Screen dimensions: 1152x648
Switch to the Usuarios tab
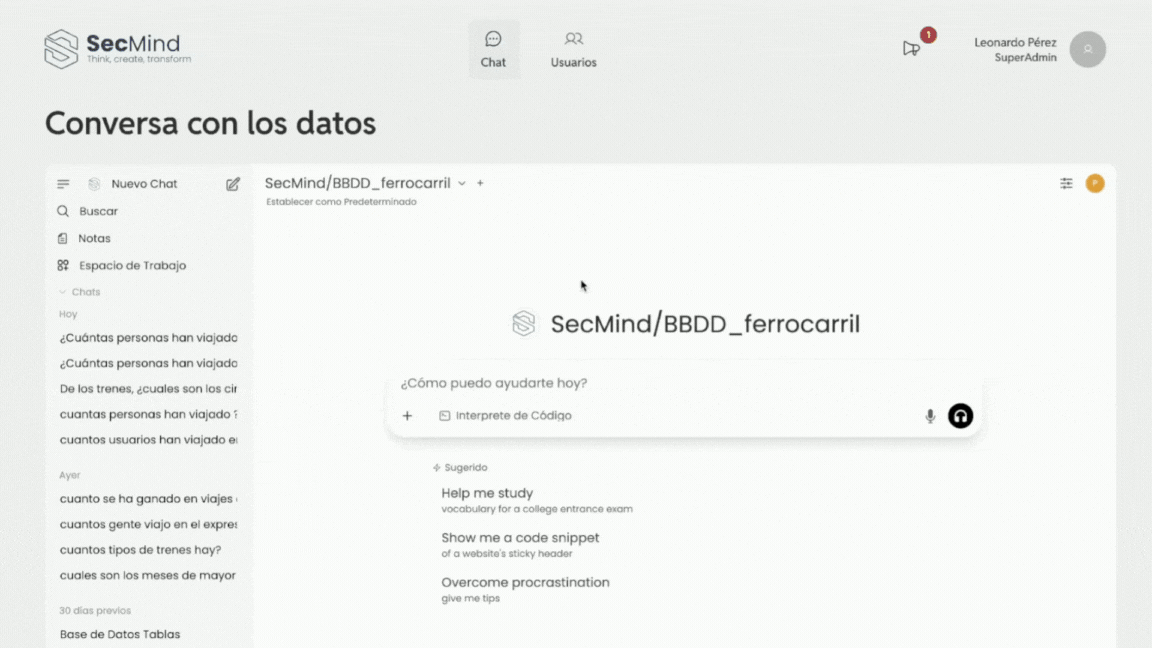[573, 49]
